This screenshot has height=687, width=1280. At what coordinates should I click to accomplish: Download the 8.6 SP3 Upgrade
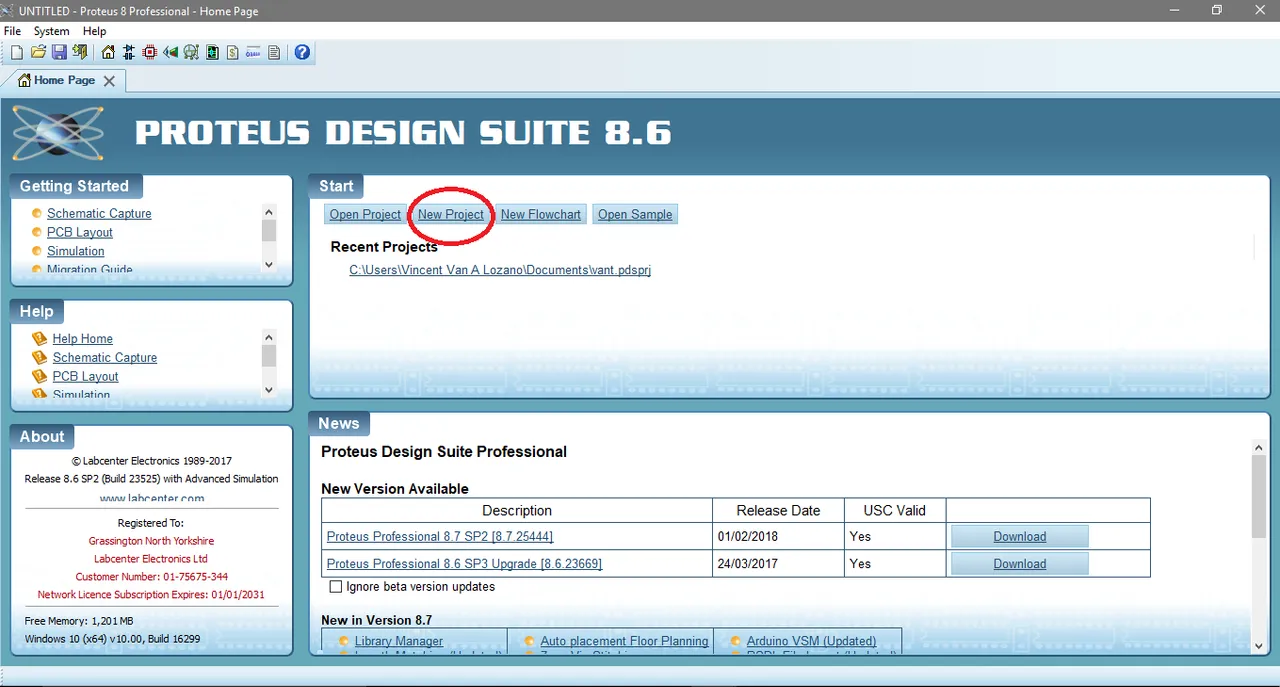[1019, 563]
